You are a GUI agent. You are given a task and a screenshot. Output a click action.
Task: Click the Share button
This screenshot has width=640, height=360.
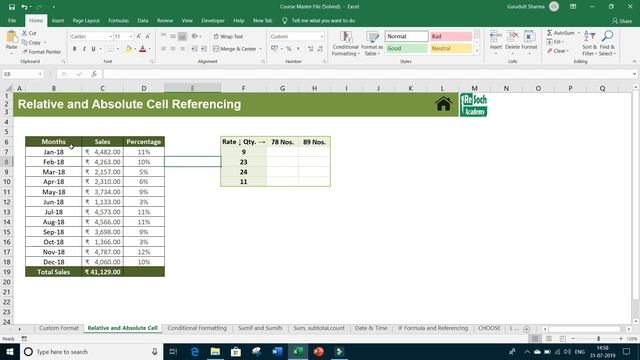[x=622, y=21]
